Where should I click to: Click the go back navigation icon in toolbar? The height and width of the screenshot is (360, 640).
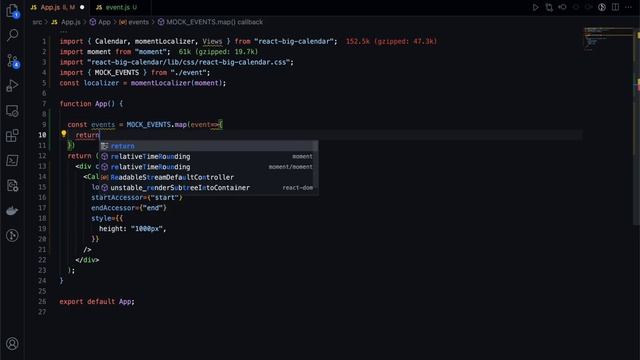[562, 7]
